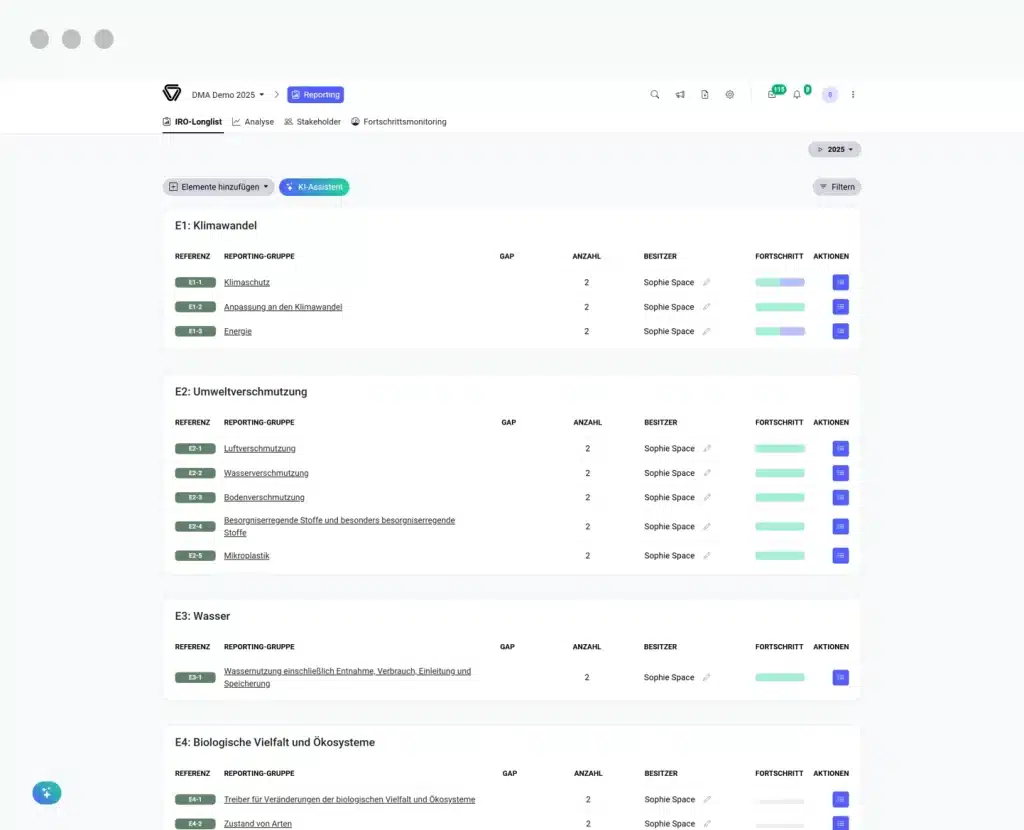Click the Klimaschutz progress bar

pos(780,282)
